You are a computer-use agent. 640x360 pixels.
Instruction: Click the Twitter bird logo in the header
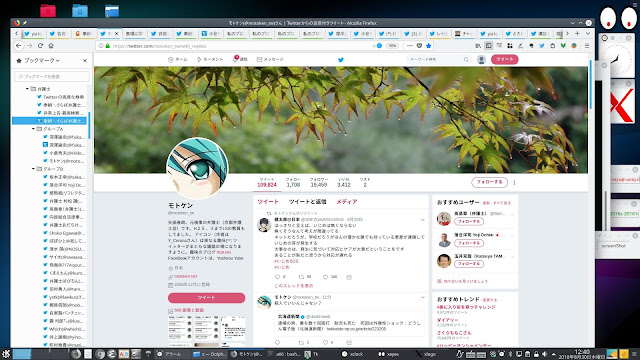(341, 60)
